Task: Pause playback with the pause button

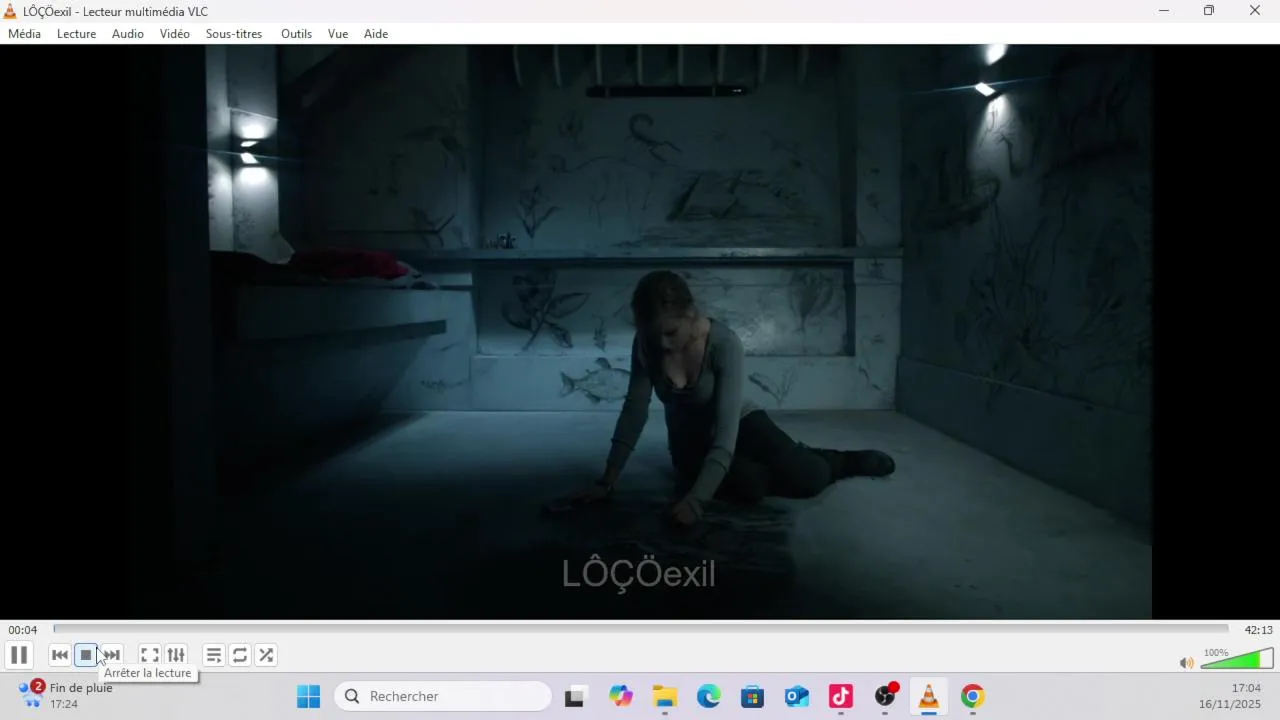Action: [18, 655]
